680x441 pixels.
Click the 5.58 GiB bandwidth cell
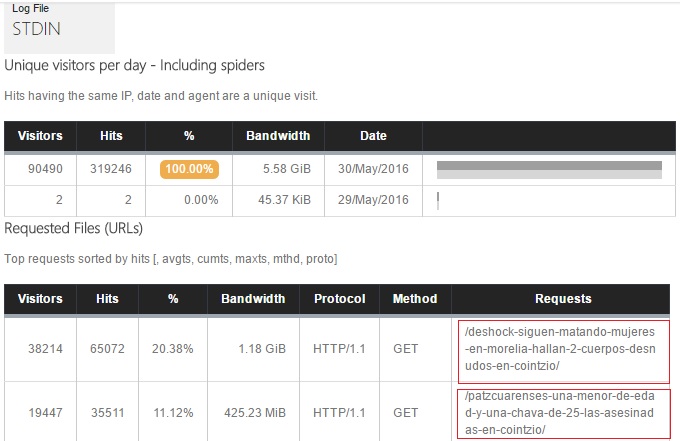coord(285,169)
